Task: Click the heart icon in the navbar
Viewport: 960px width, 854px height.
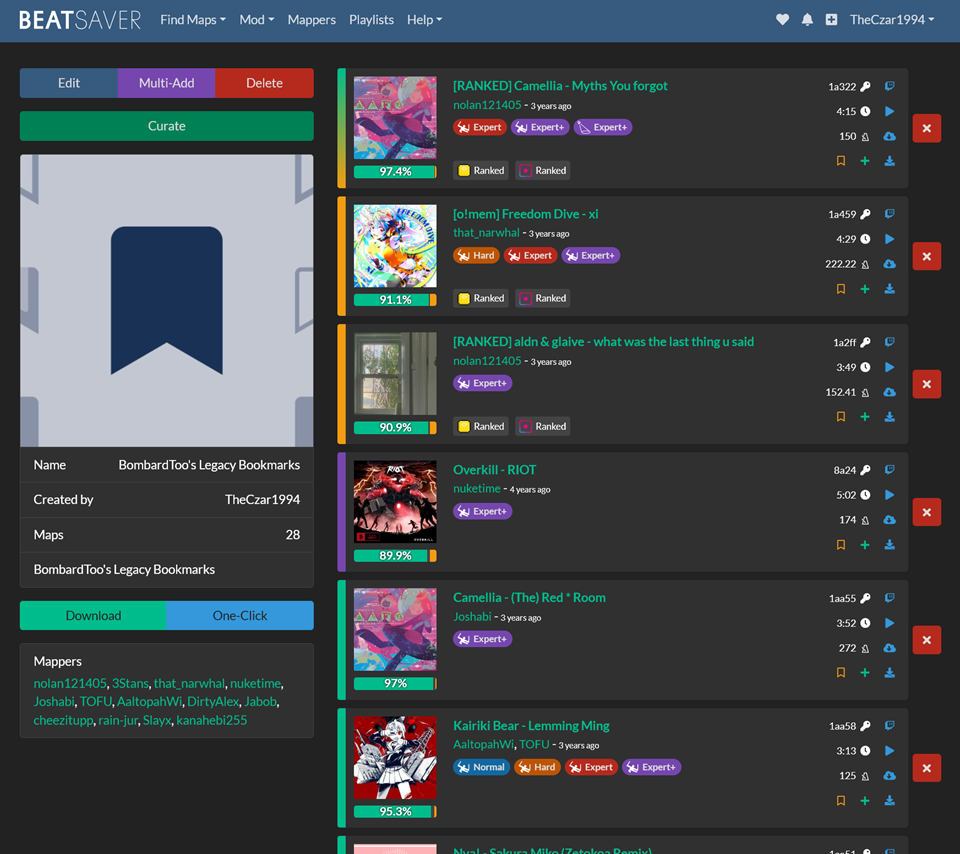Action: click(783, 20)
